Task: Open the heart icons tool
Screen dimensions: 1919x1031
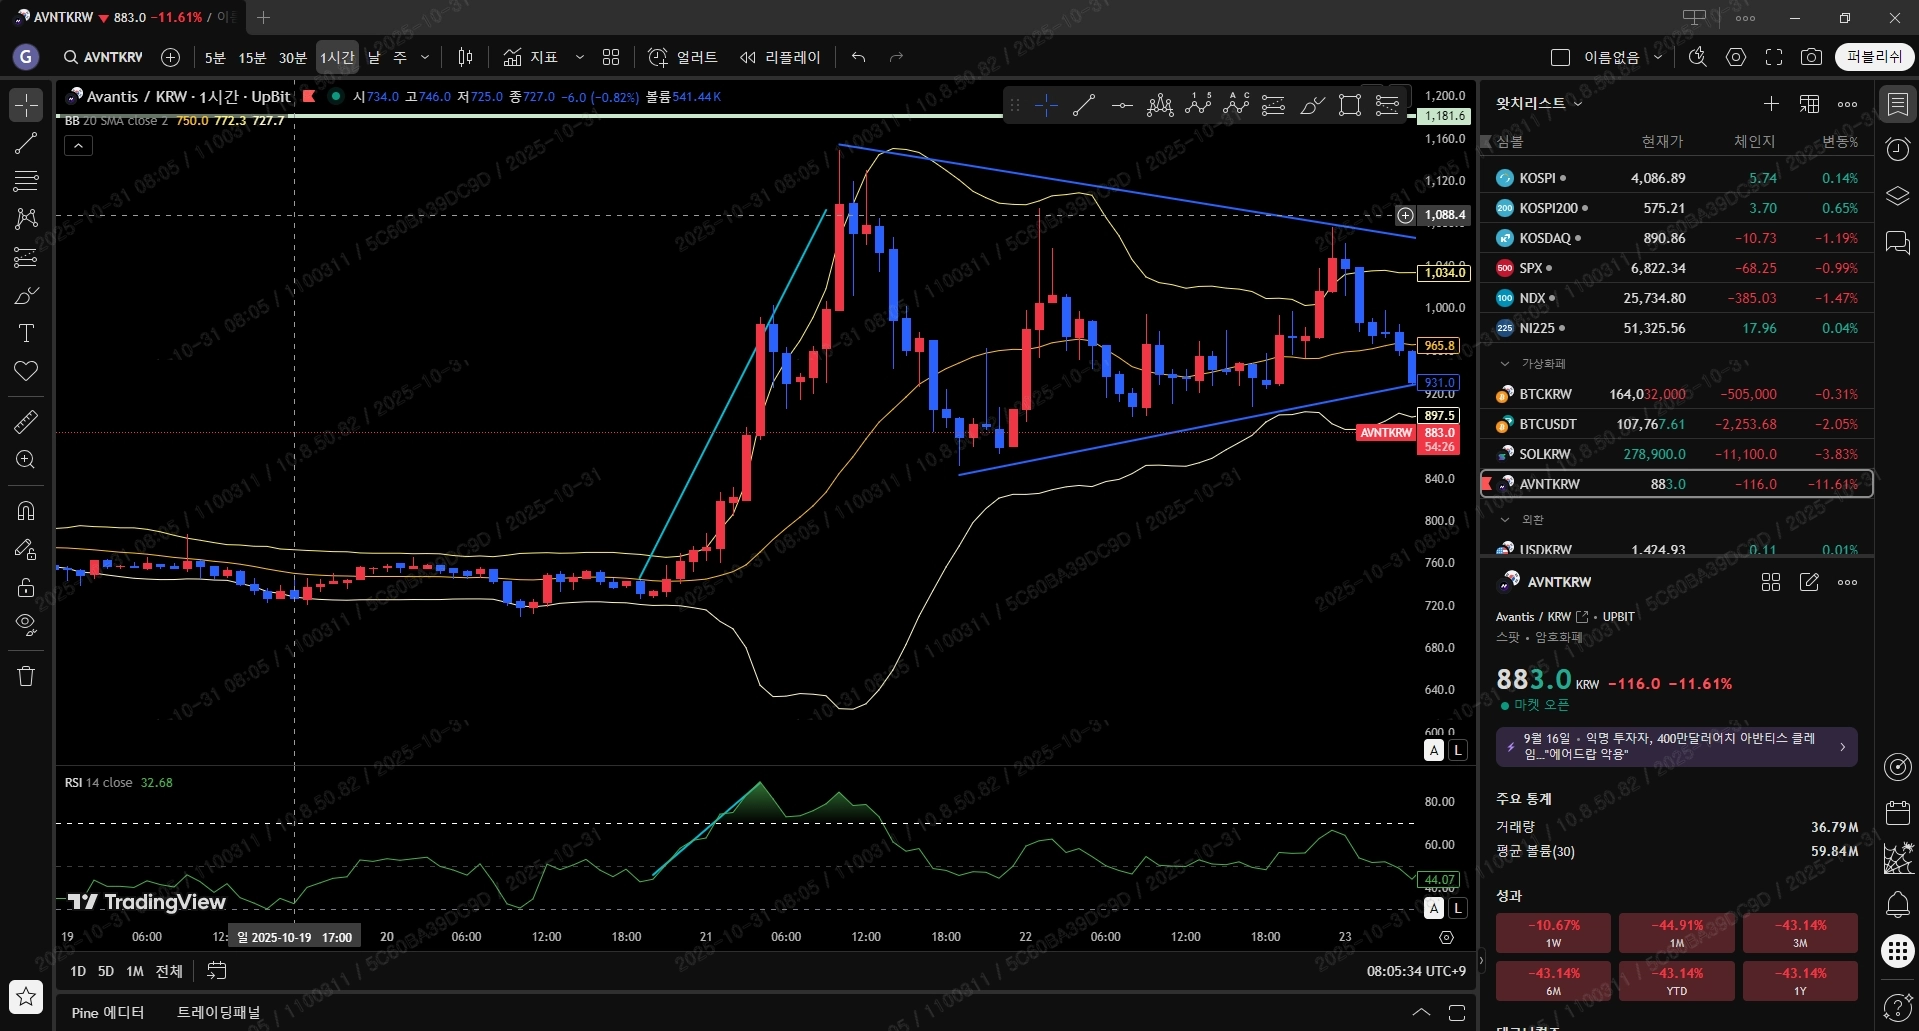Action: [x=26, y=371]
